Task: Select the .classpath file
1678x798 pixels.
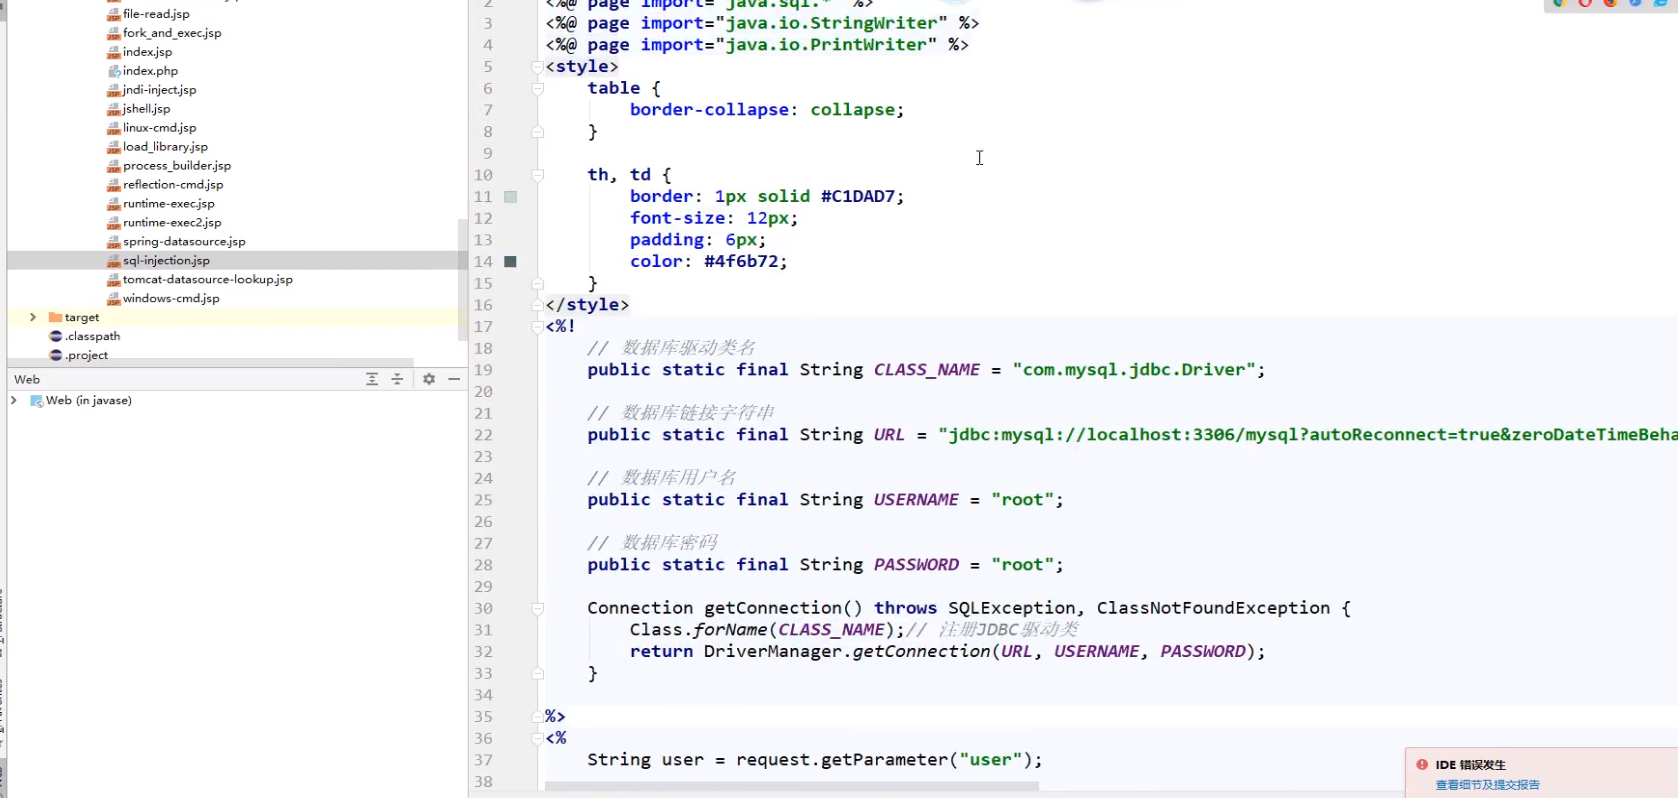Action: 92,336
